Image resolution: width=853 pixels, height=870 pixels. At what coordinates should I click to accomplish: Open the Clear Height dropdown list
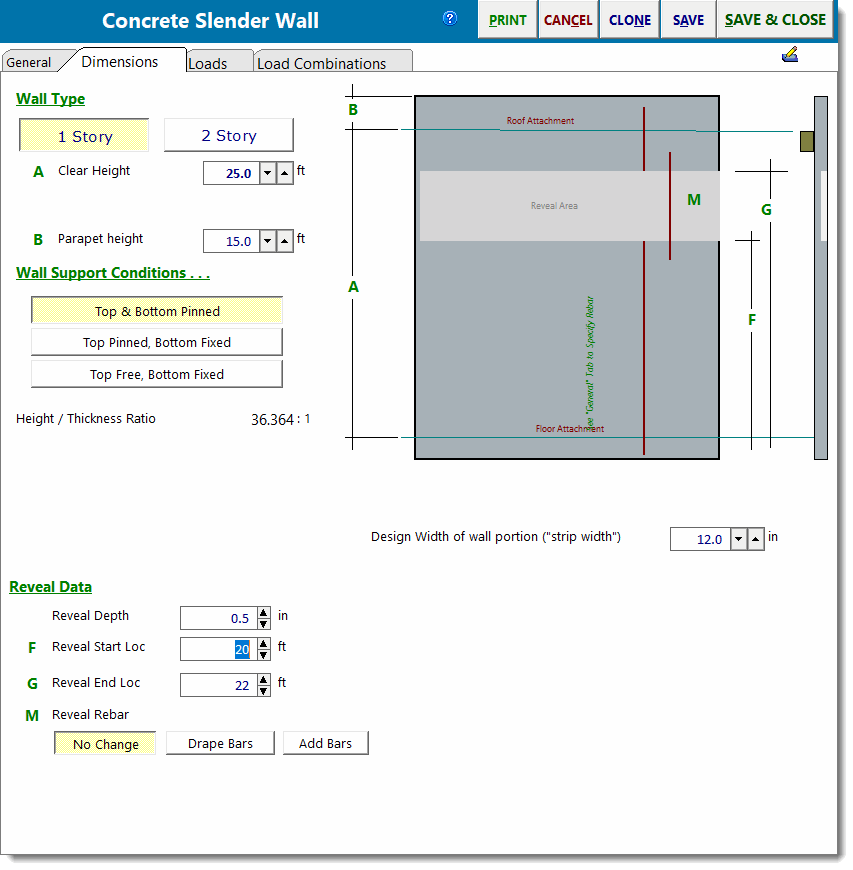(267, 173)
